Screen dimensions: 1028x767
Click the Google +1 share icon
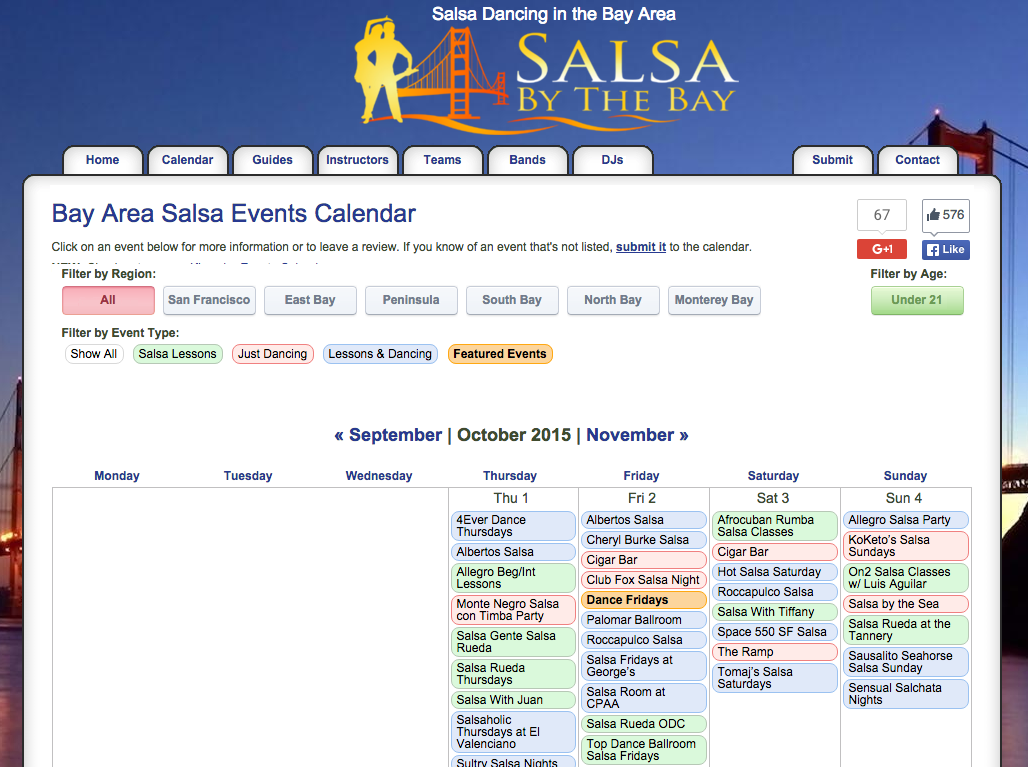[881, 248]
